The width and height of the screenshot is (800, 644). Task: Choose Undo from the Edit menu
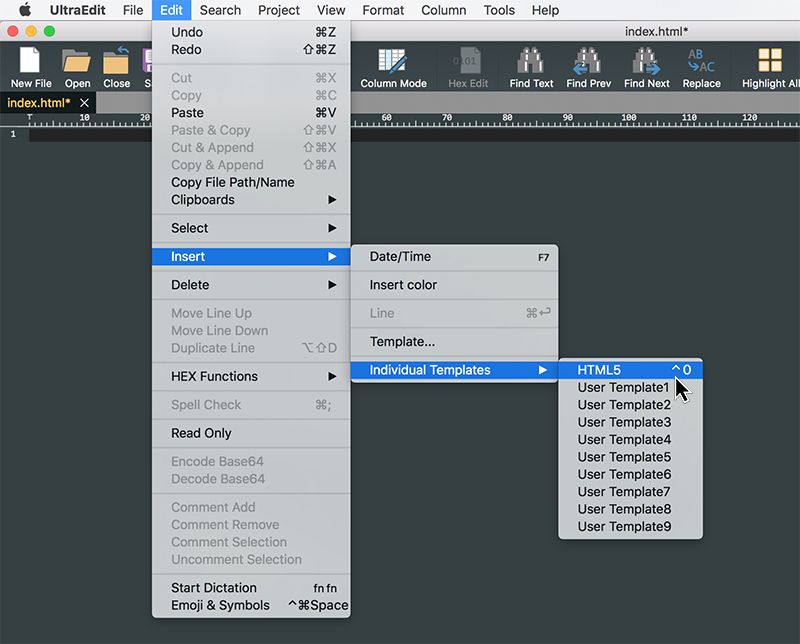coord(251,32)
